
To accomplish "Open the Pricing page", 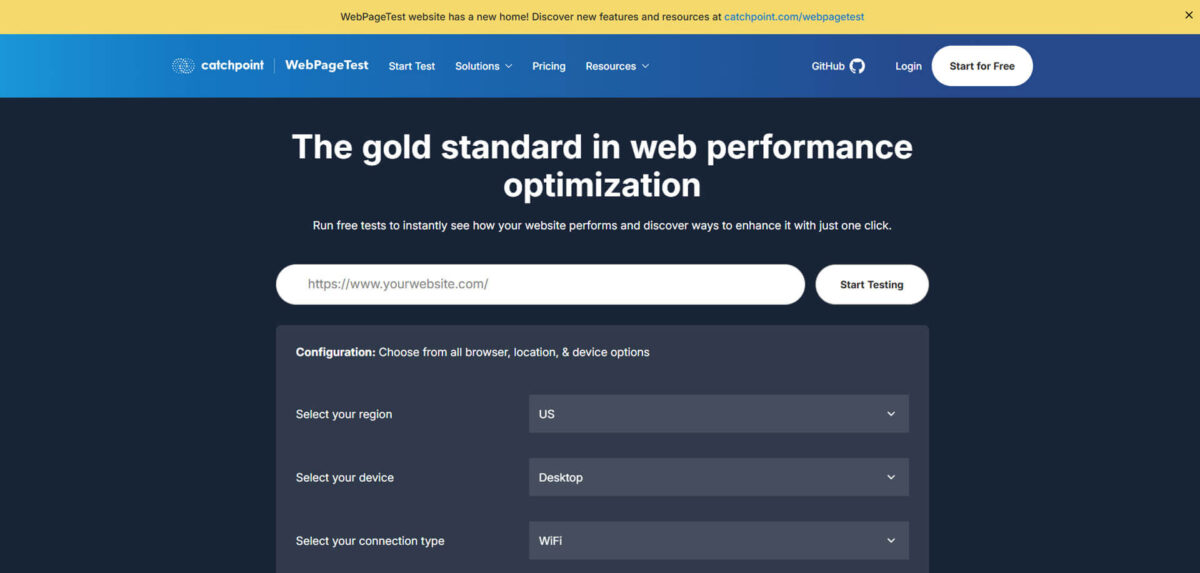I will coord(549,66).
